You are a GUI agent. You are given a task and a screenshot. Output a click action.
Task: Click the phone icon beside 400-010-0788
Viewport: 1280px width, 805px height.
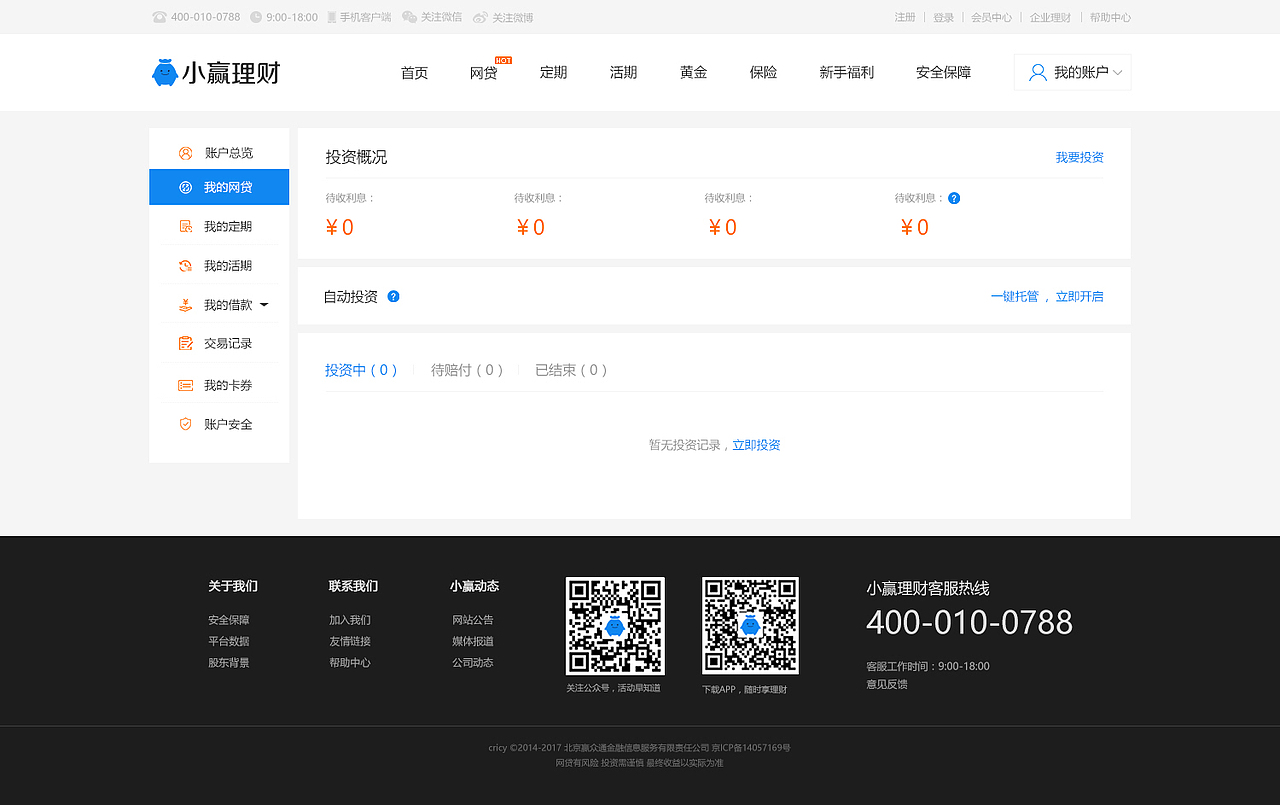tap(158, 17)
